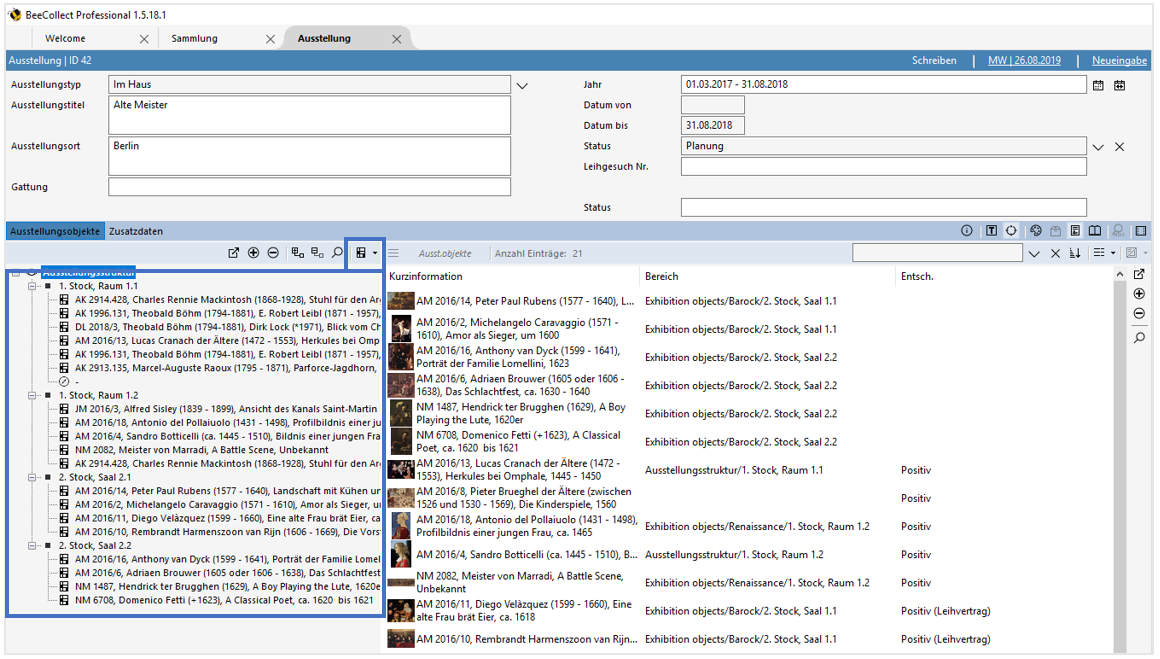The width and height of the screenshot is (1160, 659).
Task: Click the 'MW | 26.08.2019' link
Action: tap(1024, 61)
